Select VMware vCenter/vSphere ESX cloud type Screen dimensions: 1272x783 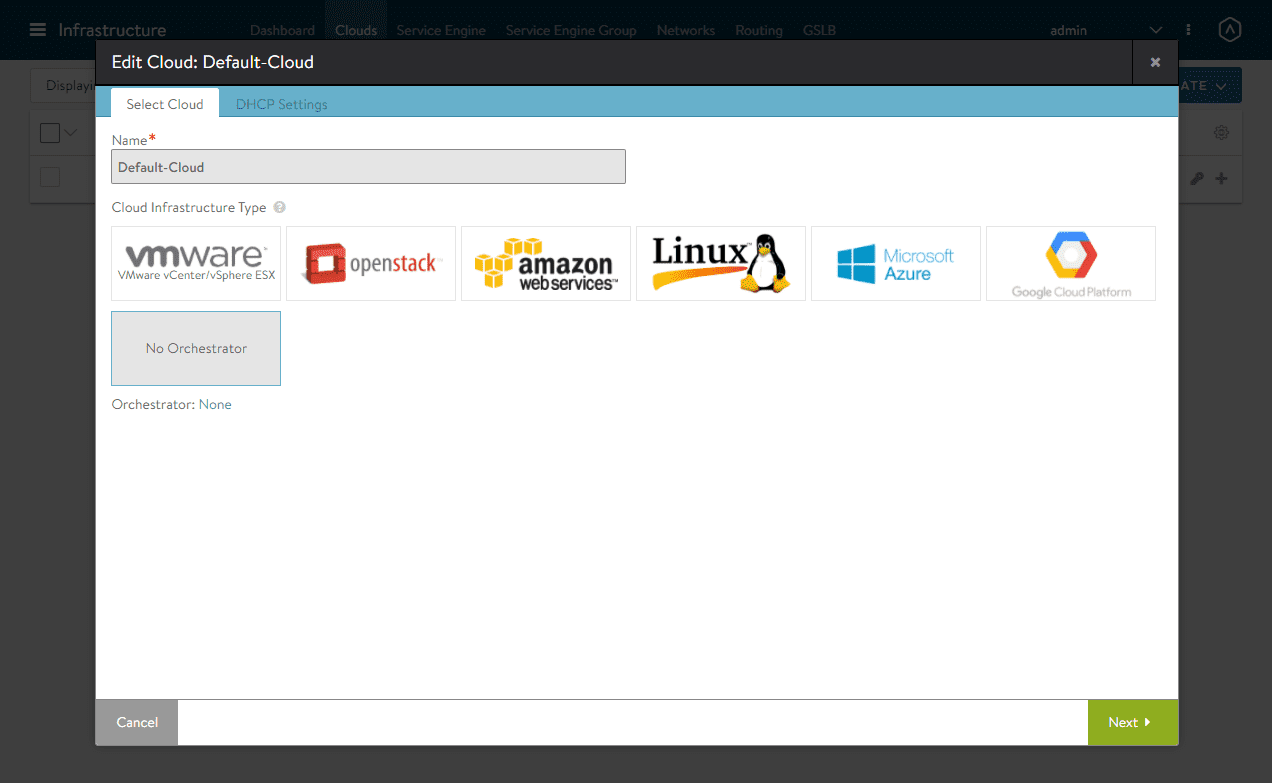tap(196, 263)
